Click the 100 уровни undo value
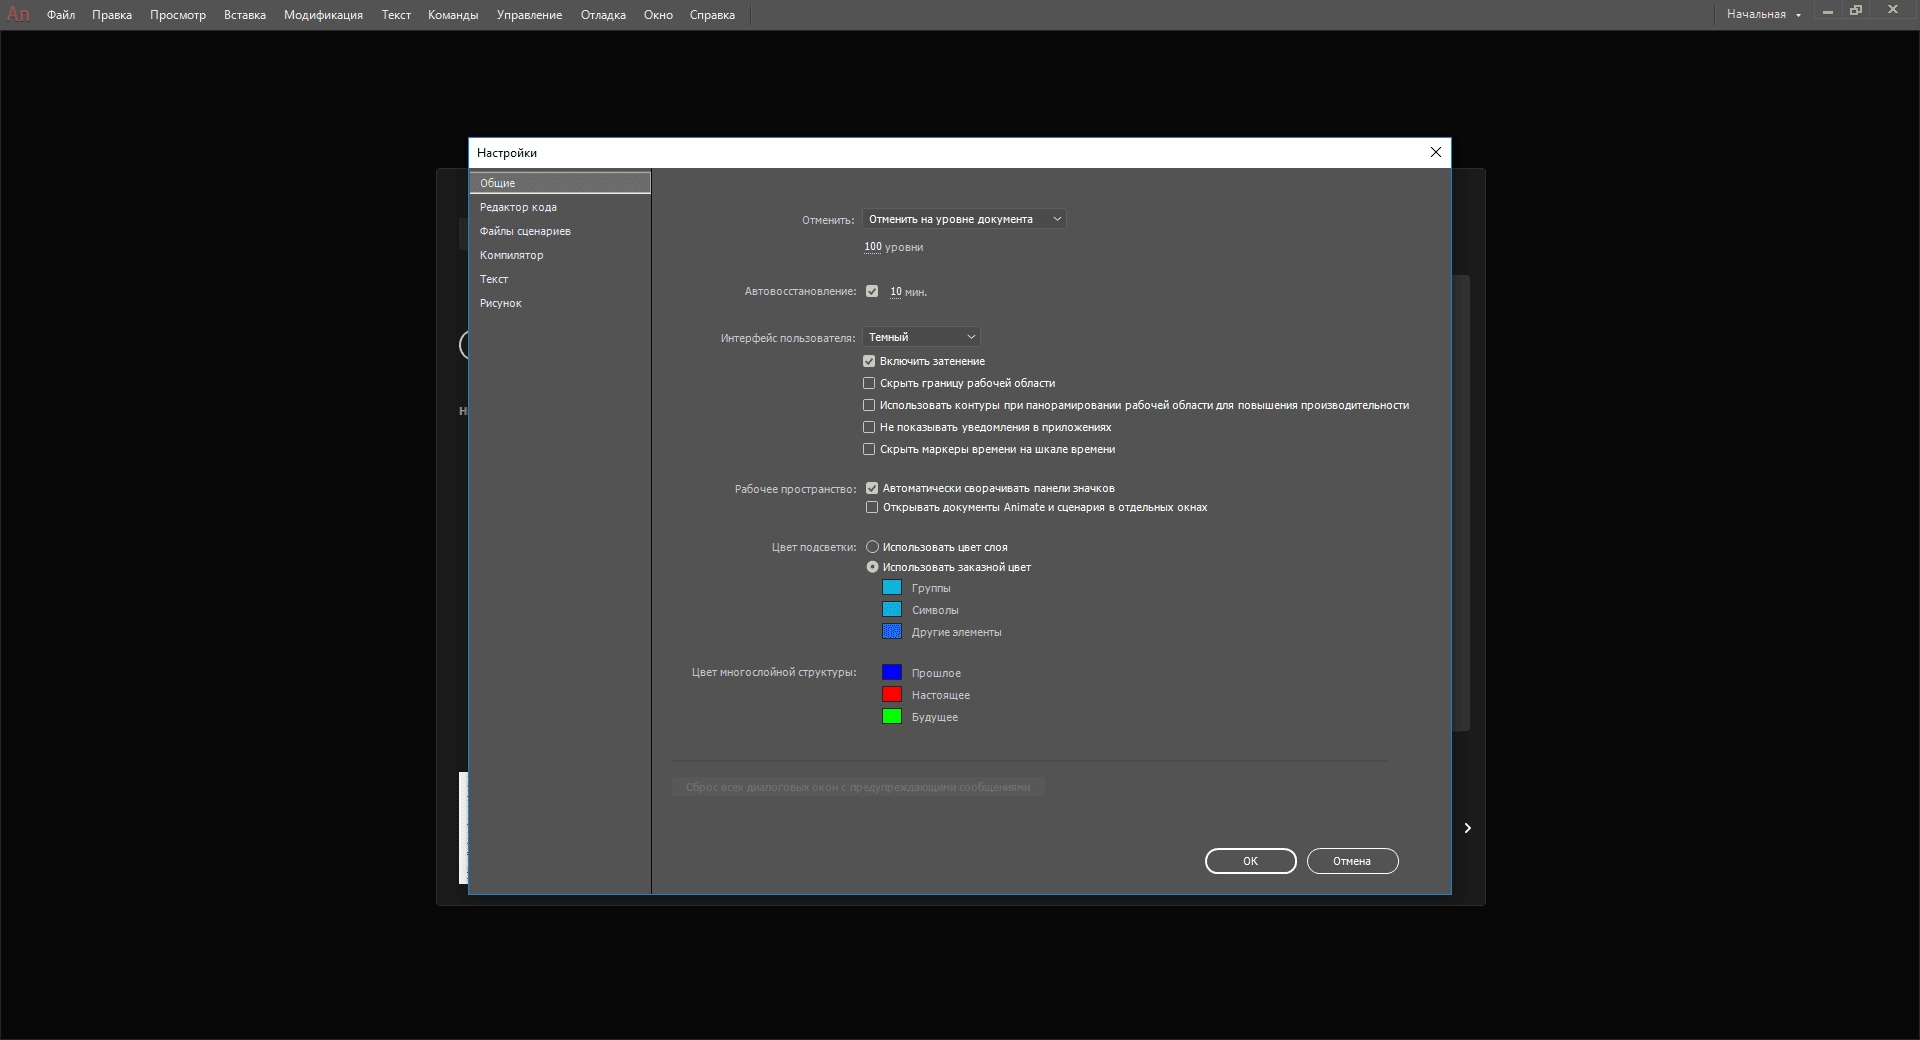This screenshot has width=1920, height=1040. 872,247
